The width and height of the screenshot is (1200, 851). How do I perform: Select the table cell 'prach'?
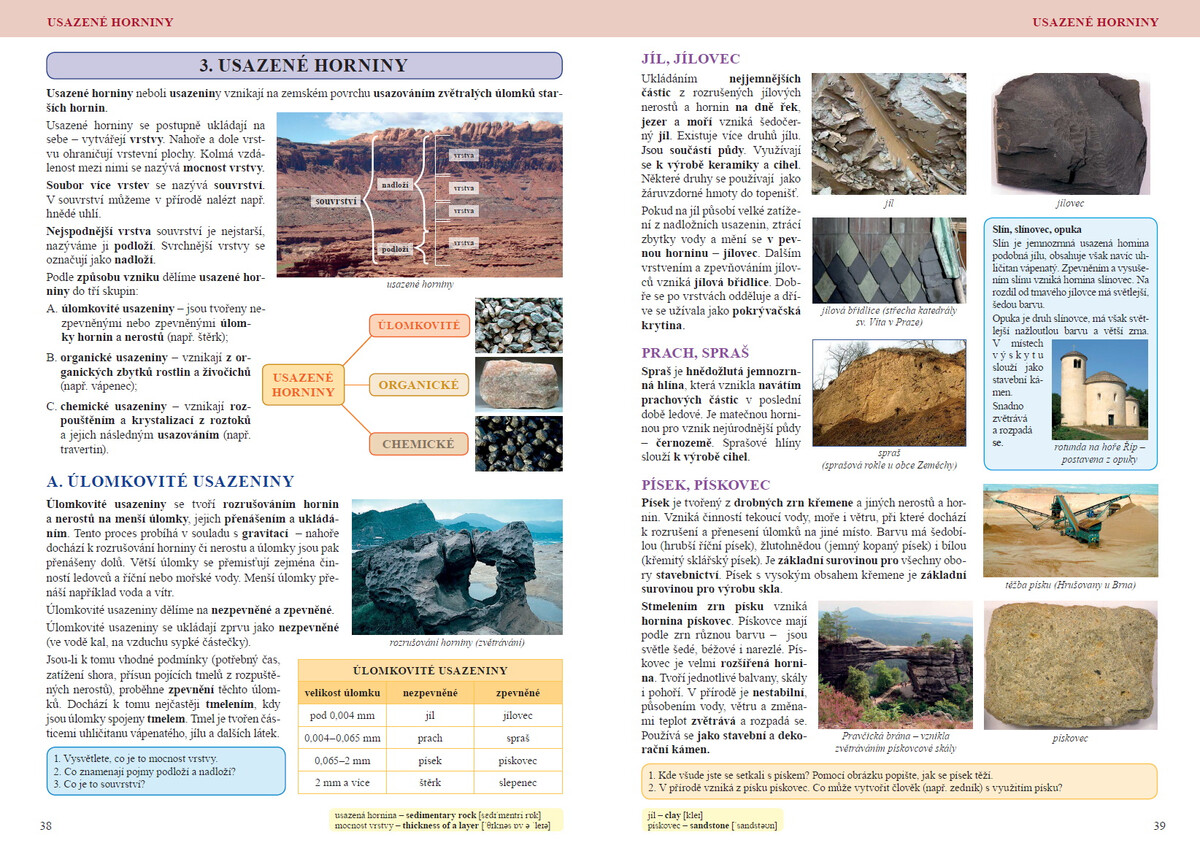click(x=429, y=738)
